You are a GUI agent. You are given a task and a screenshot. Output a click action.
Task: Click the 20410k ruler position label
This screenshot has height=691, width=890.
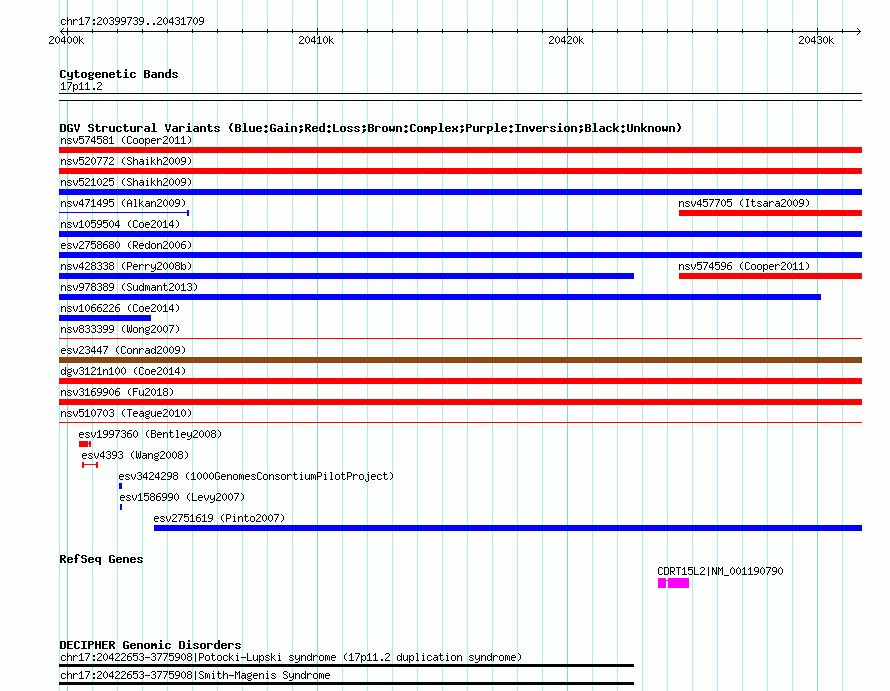[x=316, y=40]
